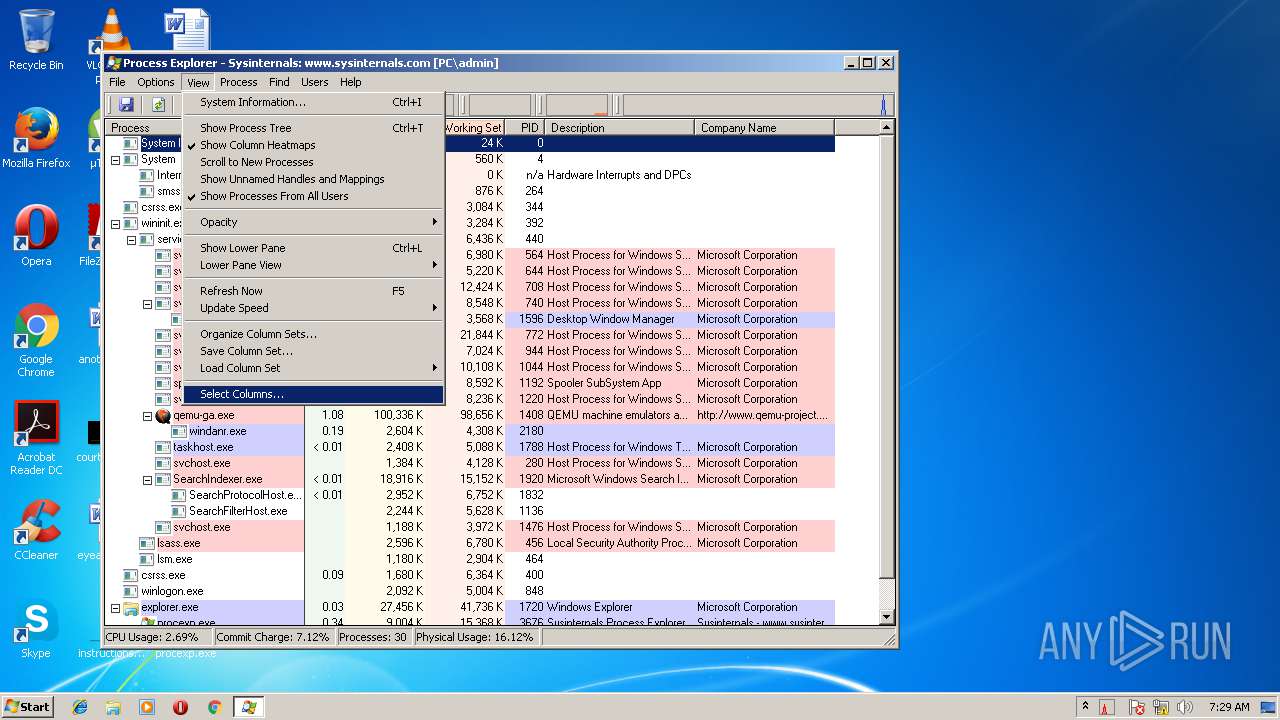This screenshot has width=1280, height=720.
Task: Click the taskbar clock showing 7:29 AM
Action: pos(1228,707)
